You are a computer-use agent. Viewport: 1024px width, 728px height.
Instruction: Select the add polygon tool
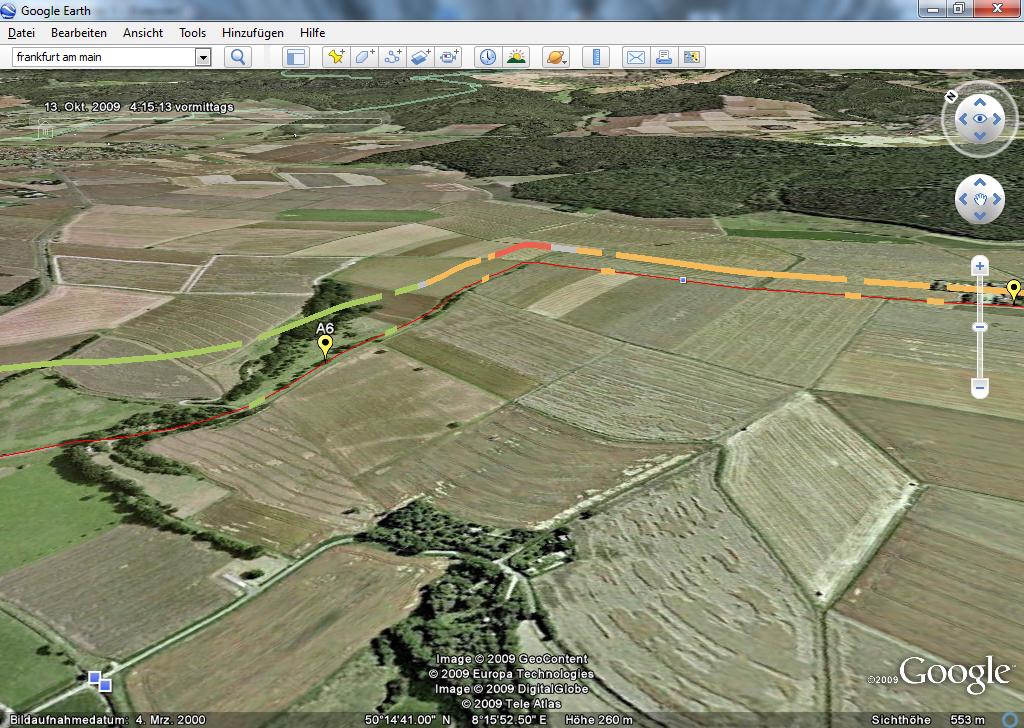pos(364,57)
